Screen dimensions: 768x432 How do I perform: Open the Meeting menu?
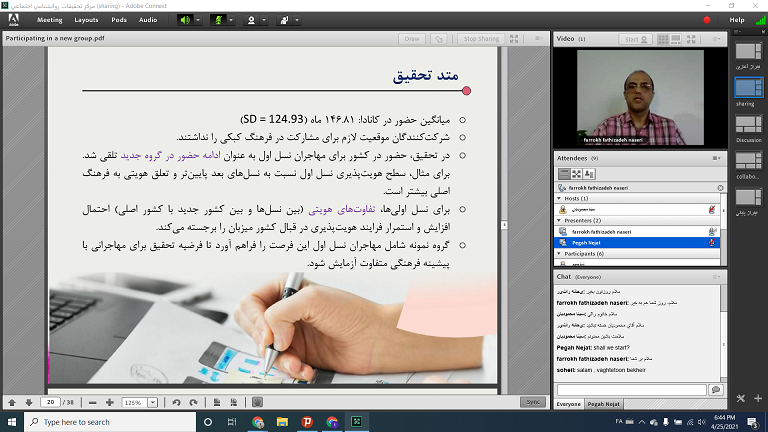[49, 20]
